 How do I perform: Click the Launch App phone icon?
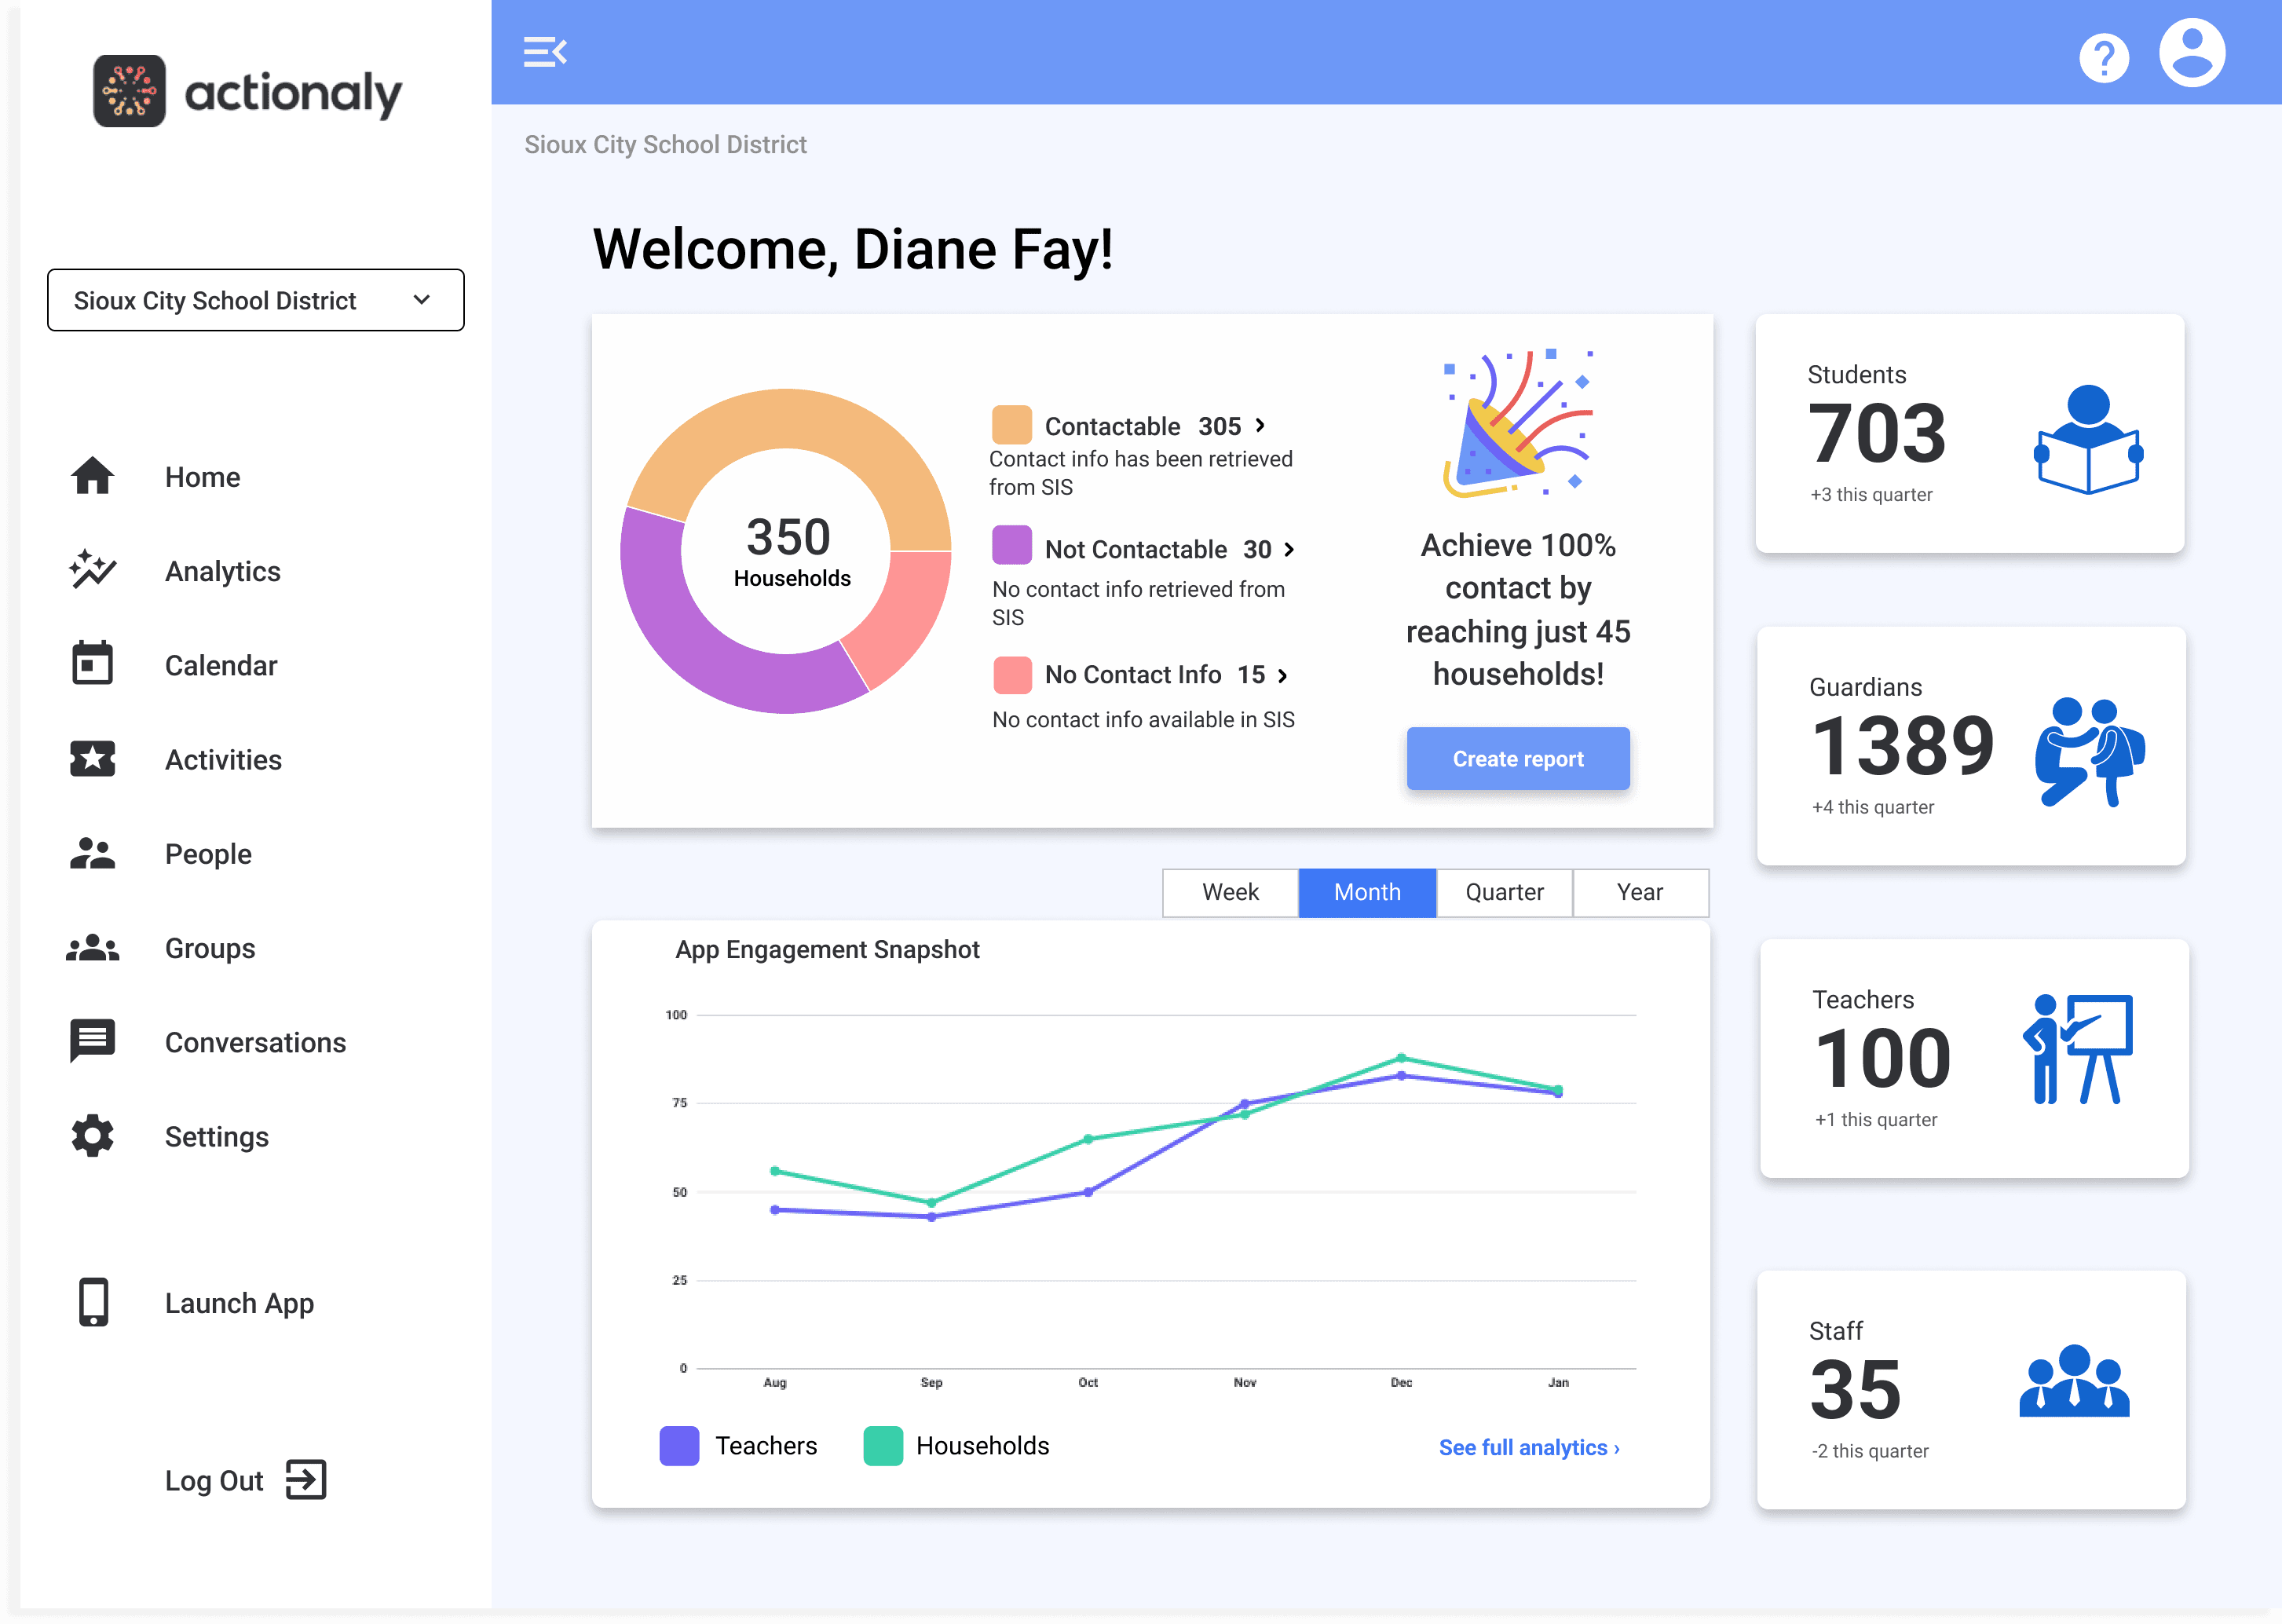pyautogui.click(x=93, y=1302)
